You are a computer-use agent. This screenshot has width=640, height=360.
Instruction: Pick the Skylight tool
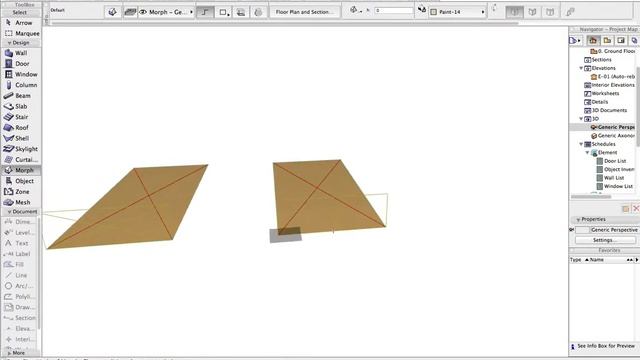pyautogui.click(x=20, y=149)
